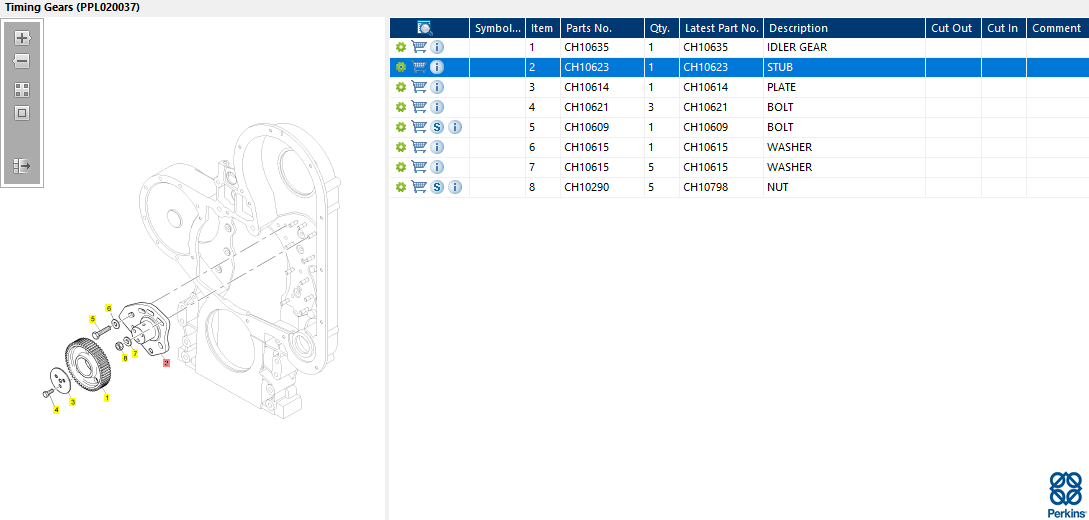Click the export list arrow icon
This screenshot has height=520, width=1089.
(22, 165)
